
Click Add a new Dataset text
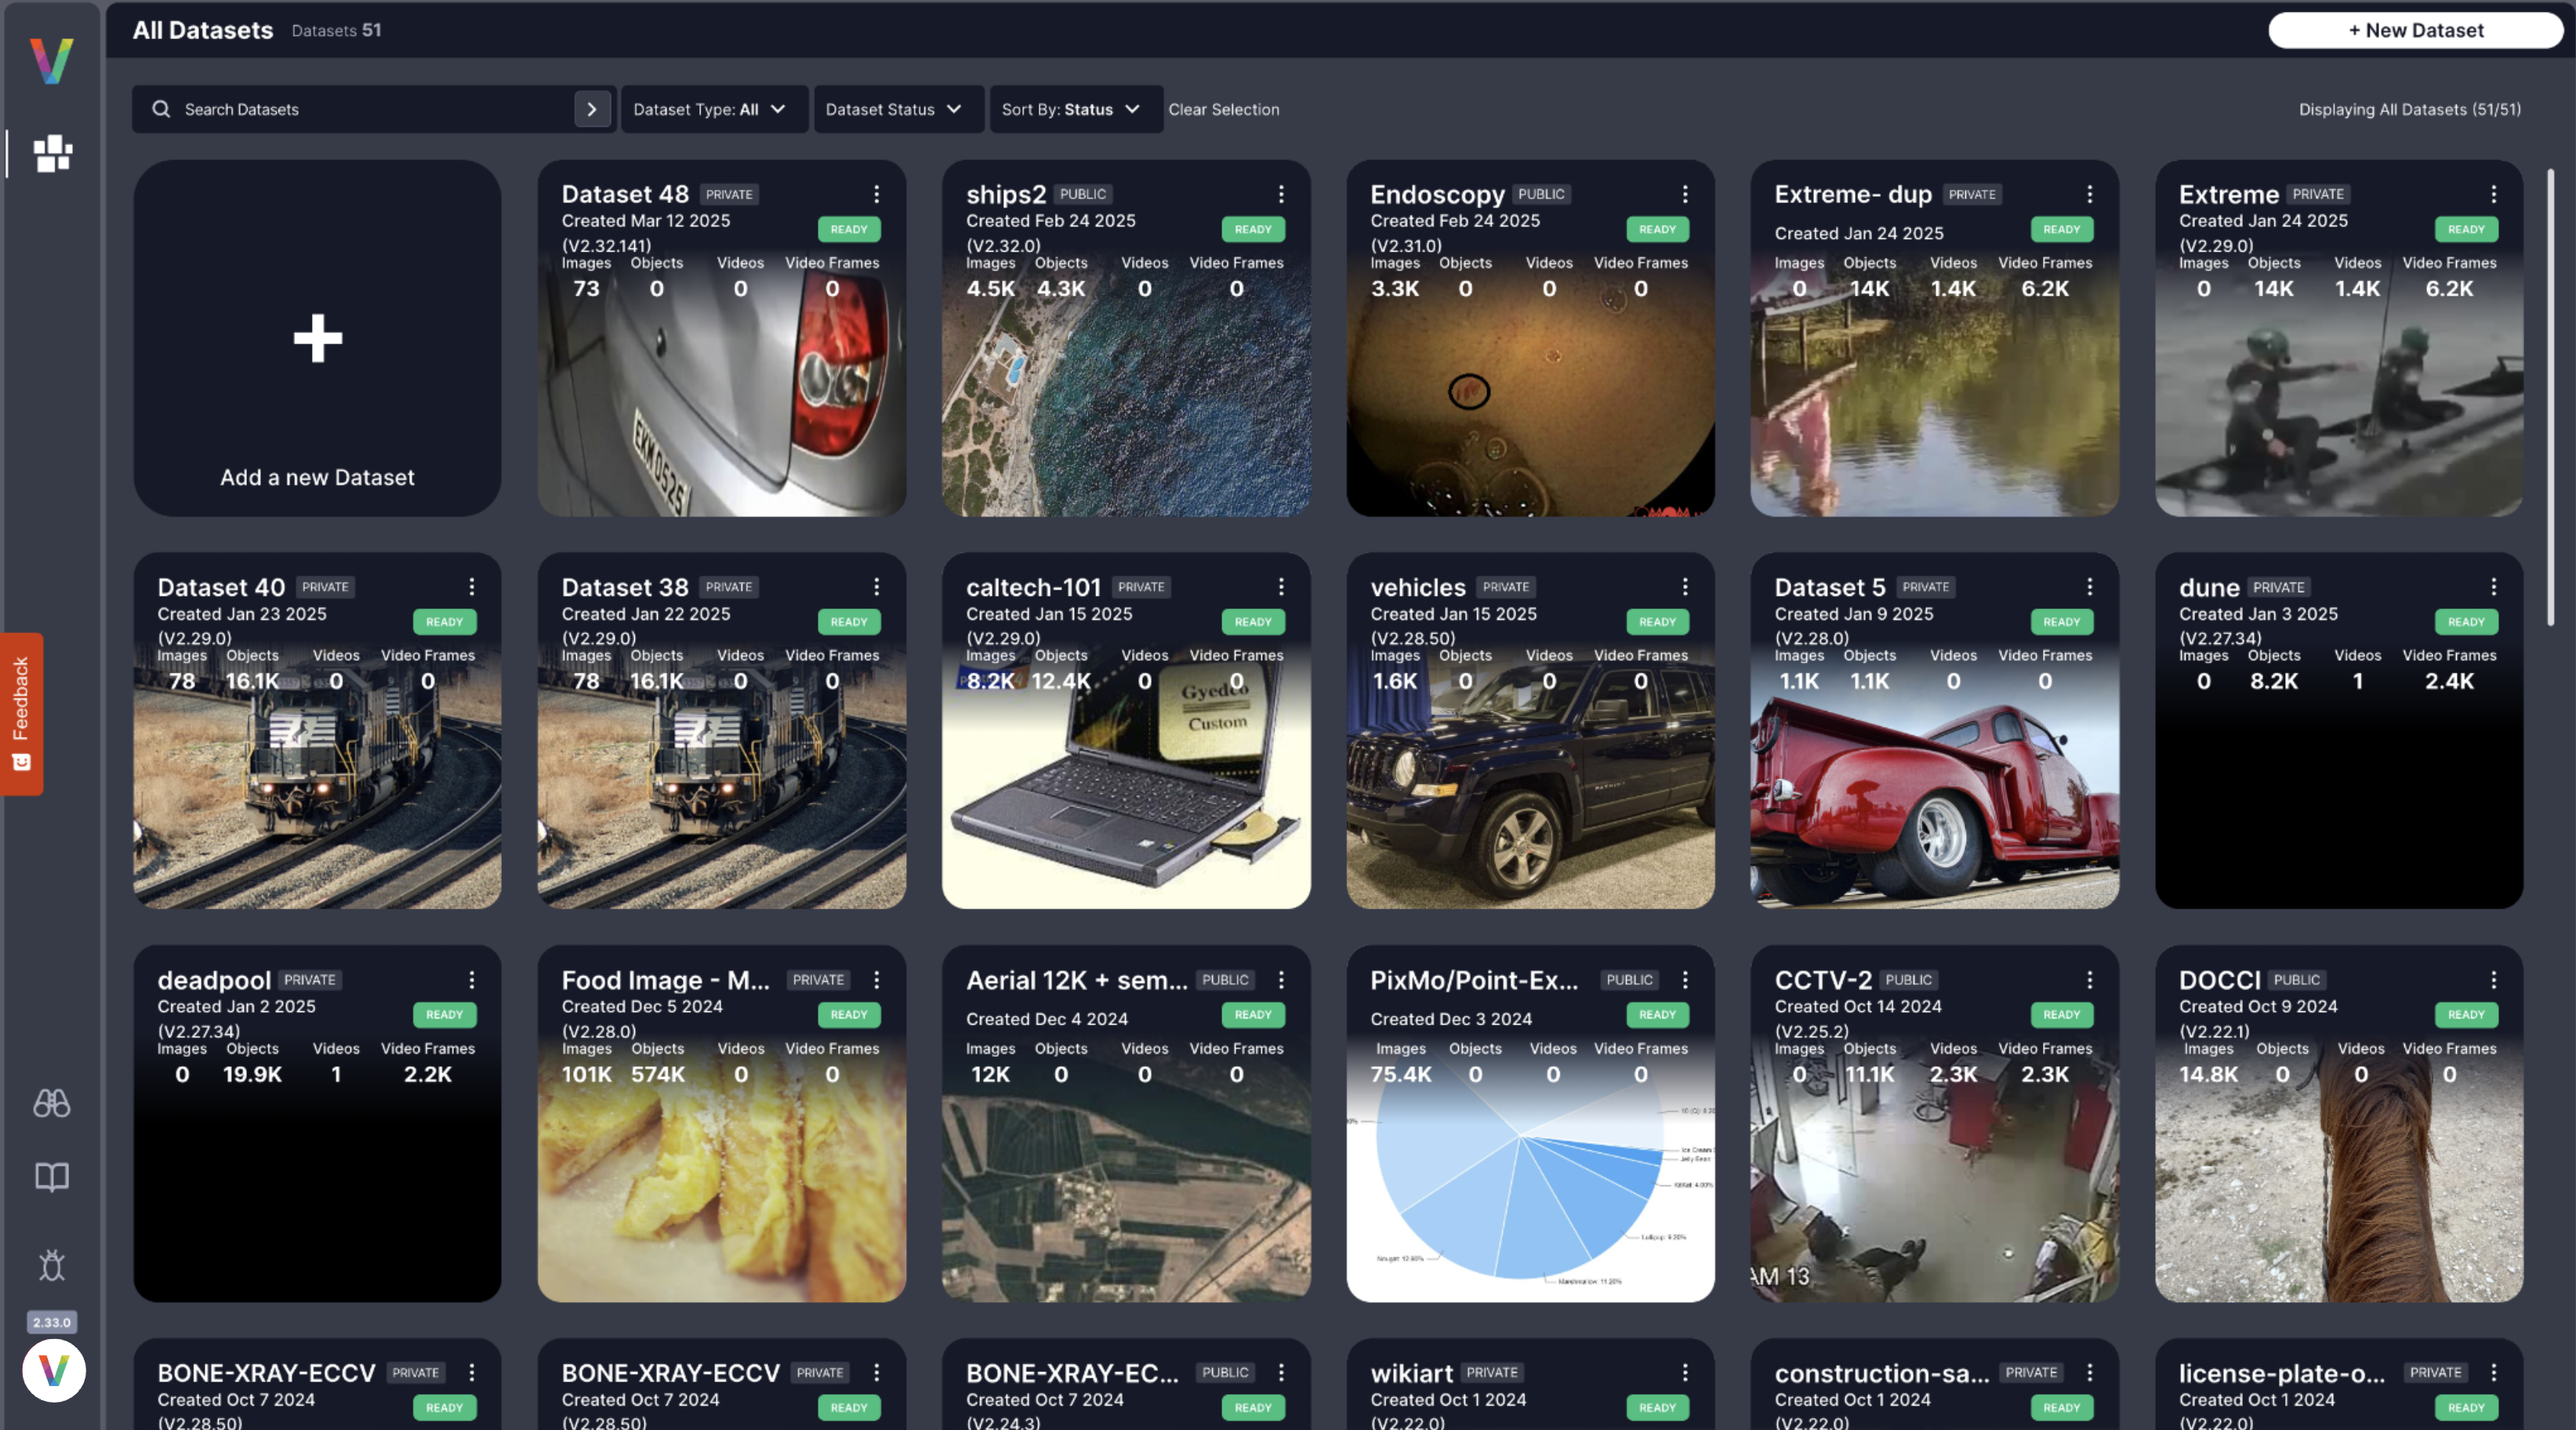coord(317,477)
